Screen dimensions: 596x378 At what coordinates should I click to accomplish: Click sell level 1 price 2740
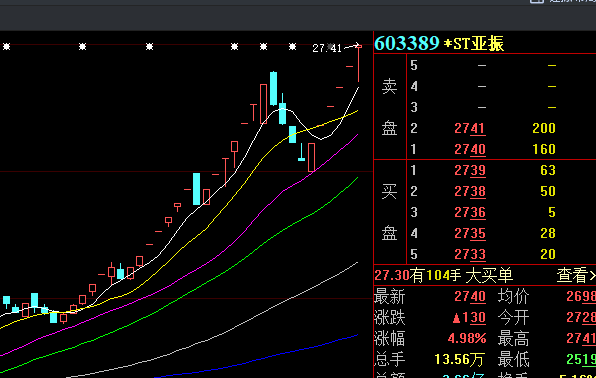coord(470,149)
